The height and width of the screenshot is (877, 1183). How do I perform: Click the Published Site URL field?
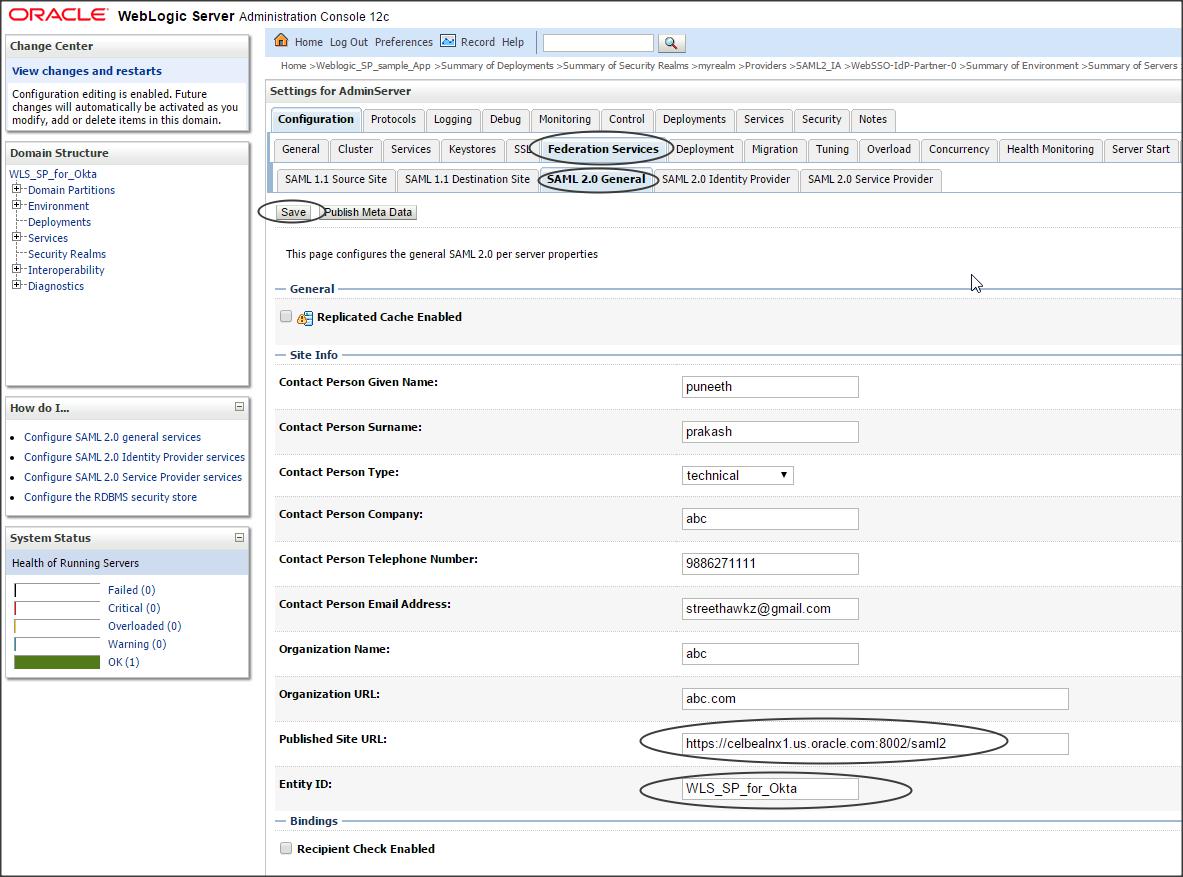pos(875,743)
